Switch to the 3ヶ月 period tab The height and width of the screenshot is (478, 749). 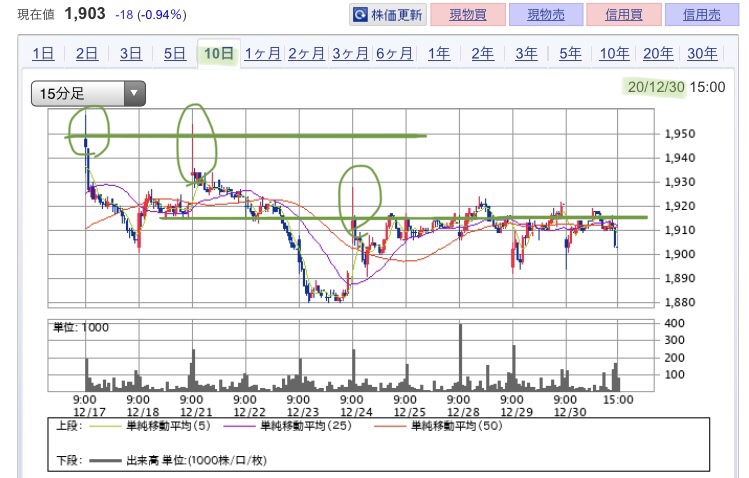click(x=350, y=54)
